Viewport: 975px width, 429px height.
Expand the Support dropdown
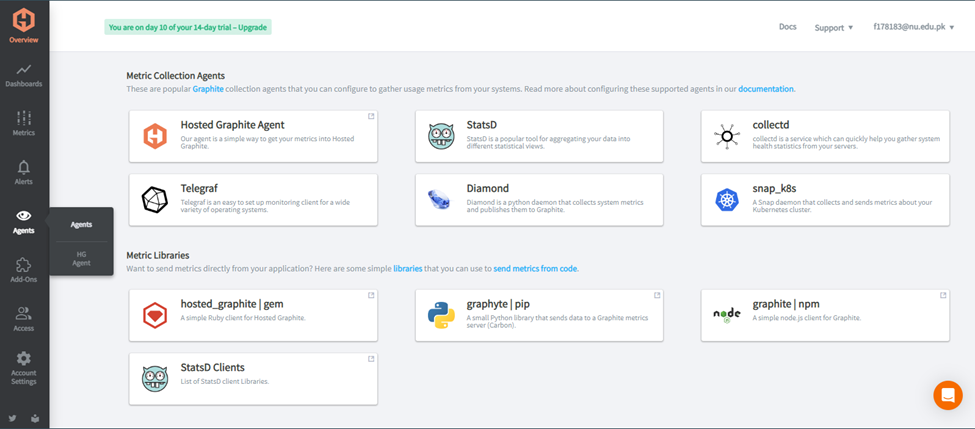click(x=833, y=27)
